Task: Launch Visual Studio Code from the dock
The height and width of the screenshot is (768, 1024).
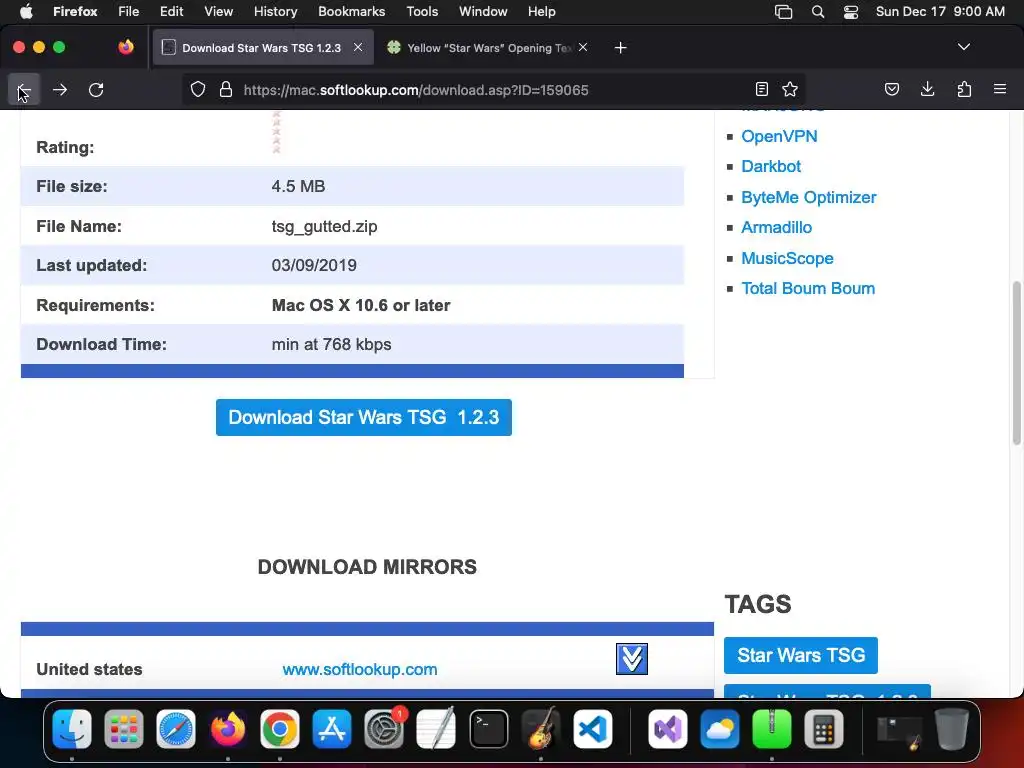Action: pyautogui.click(x=592, y=729)
